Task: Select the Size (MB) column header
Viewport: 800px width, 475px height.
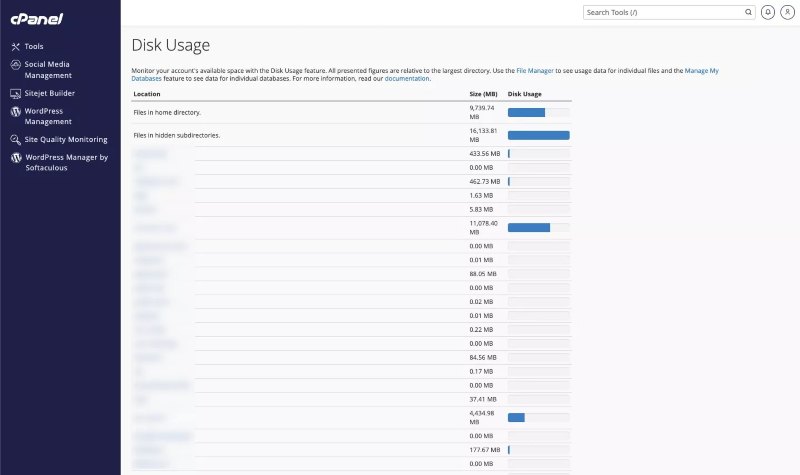Action: point(483,94)
